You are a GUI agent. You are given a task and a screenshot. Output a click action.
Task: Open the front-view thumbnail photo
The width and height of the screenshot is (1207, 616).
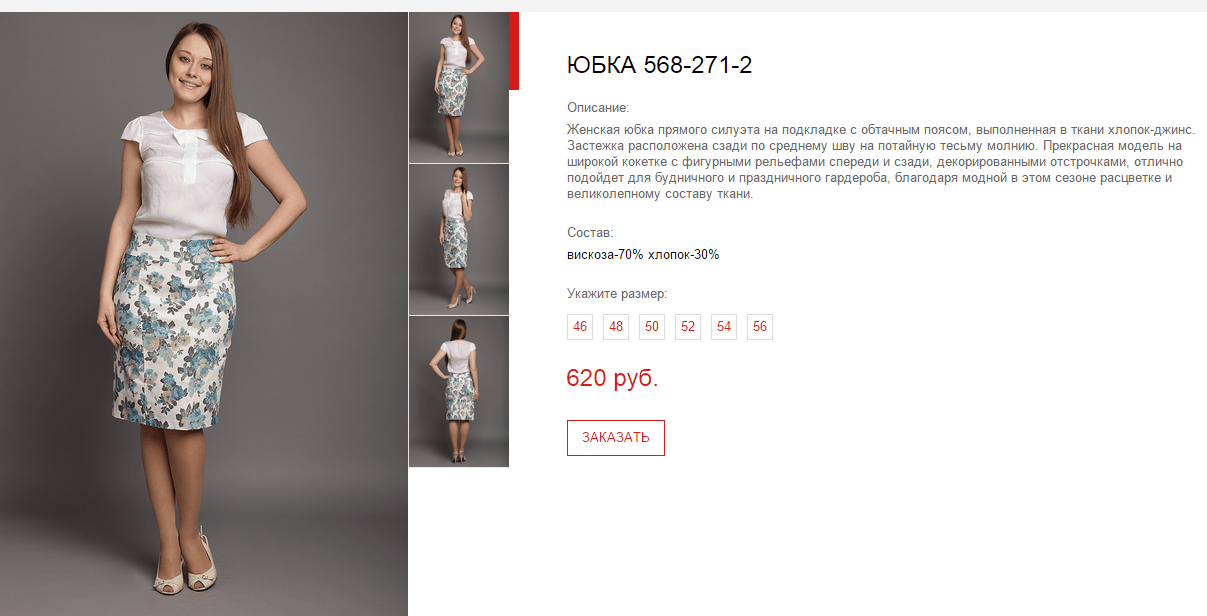(x=459, y=87)
